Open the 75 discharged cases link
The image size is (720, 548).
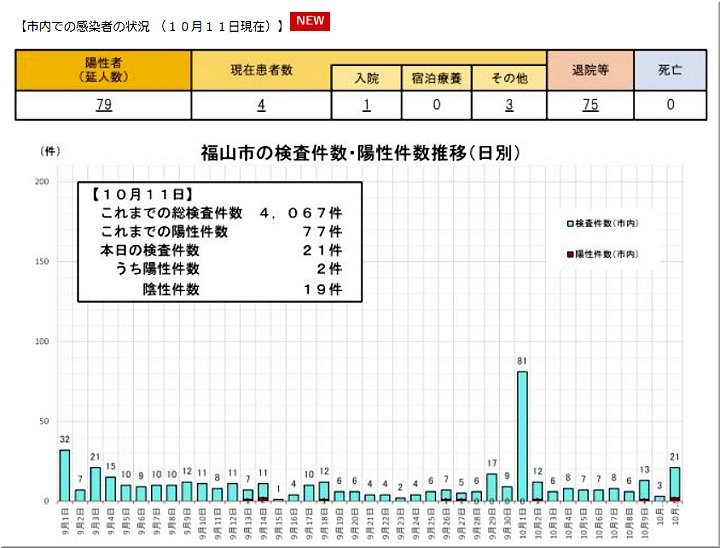pyautogui.click(x=591, y=105)
